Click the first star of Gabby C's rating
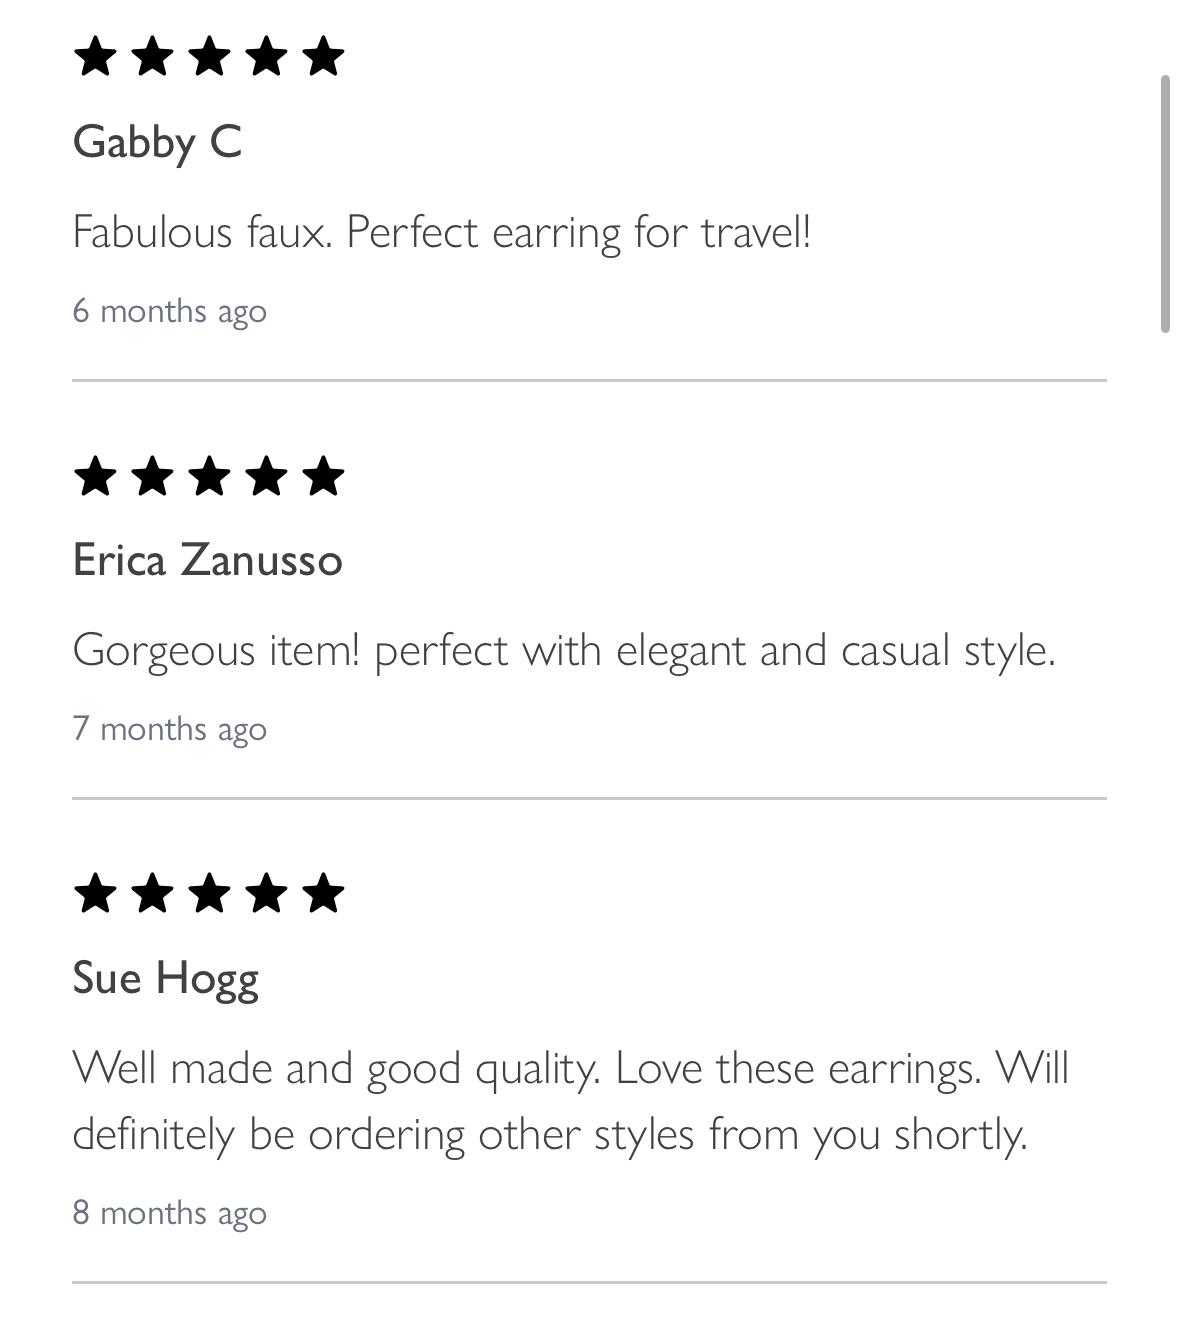1179x1333 pixels. [95, 57]
